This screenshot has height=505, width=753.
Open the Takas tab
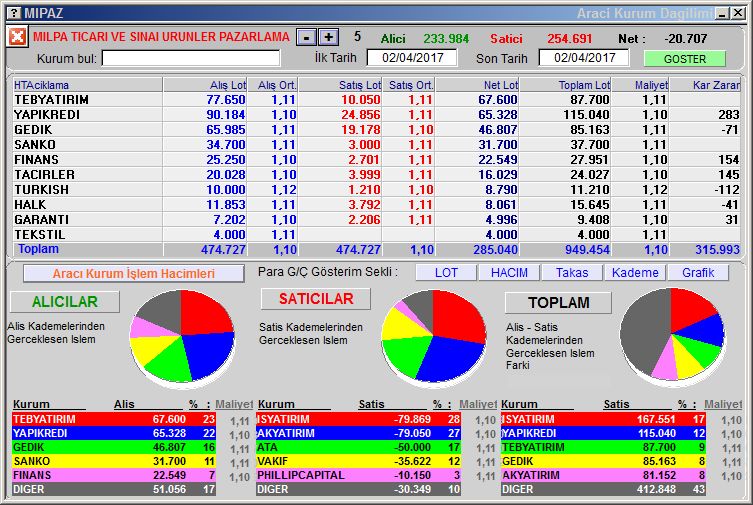[572, 273]
